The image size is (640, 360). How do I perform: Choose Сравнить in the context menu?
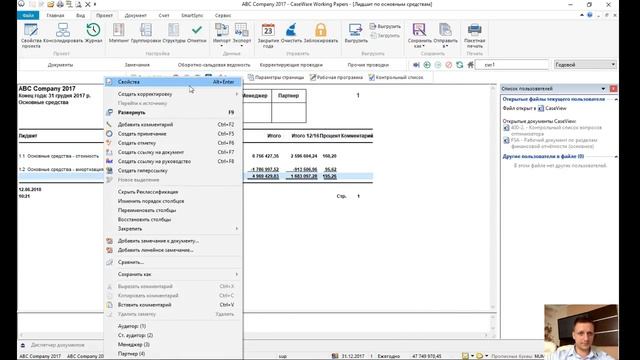coord(173,262)
